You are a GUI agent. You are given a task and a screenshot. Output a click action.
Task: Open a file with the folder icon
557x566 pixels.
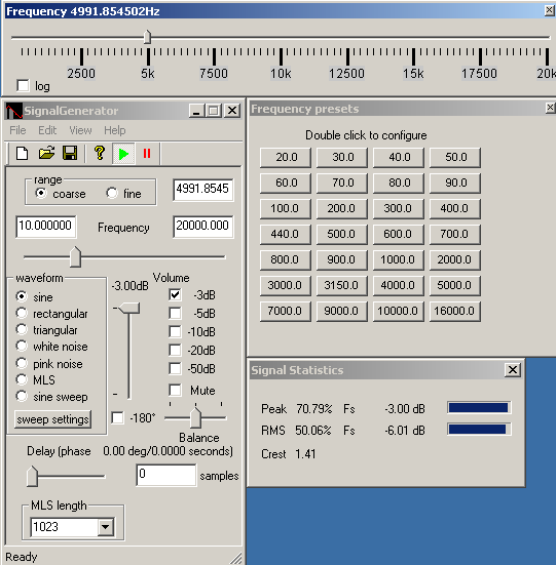46,153
